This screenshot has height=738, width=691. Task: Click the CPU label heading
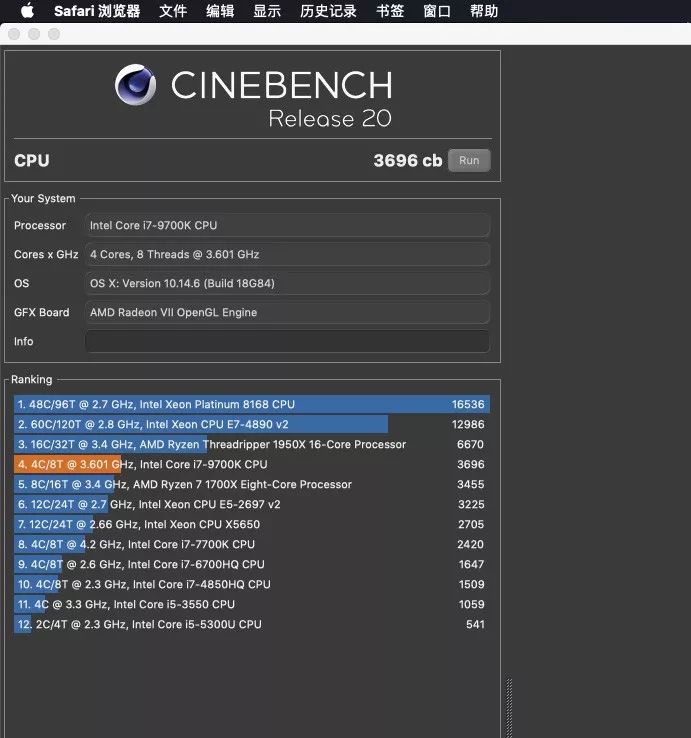(32, 160)
